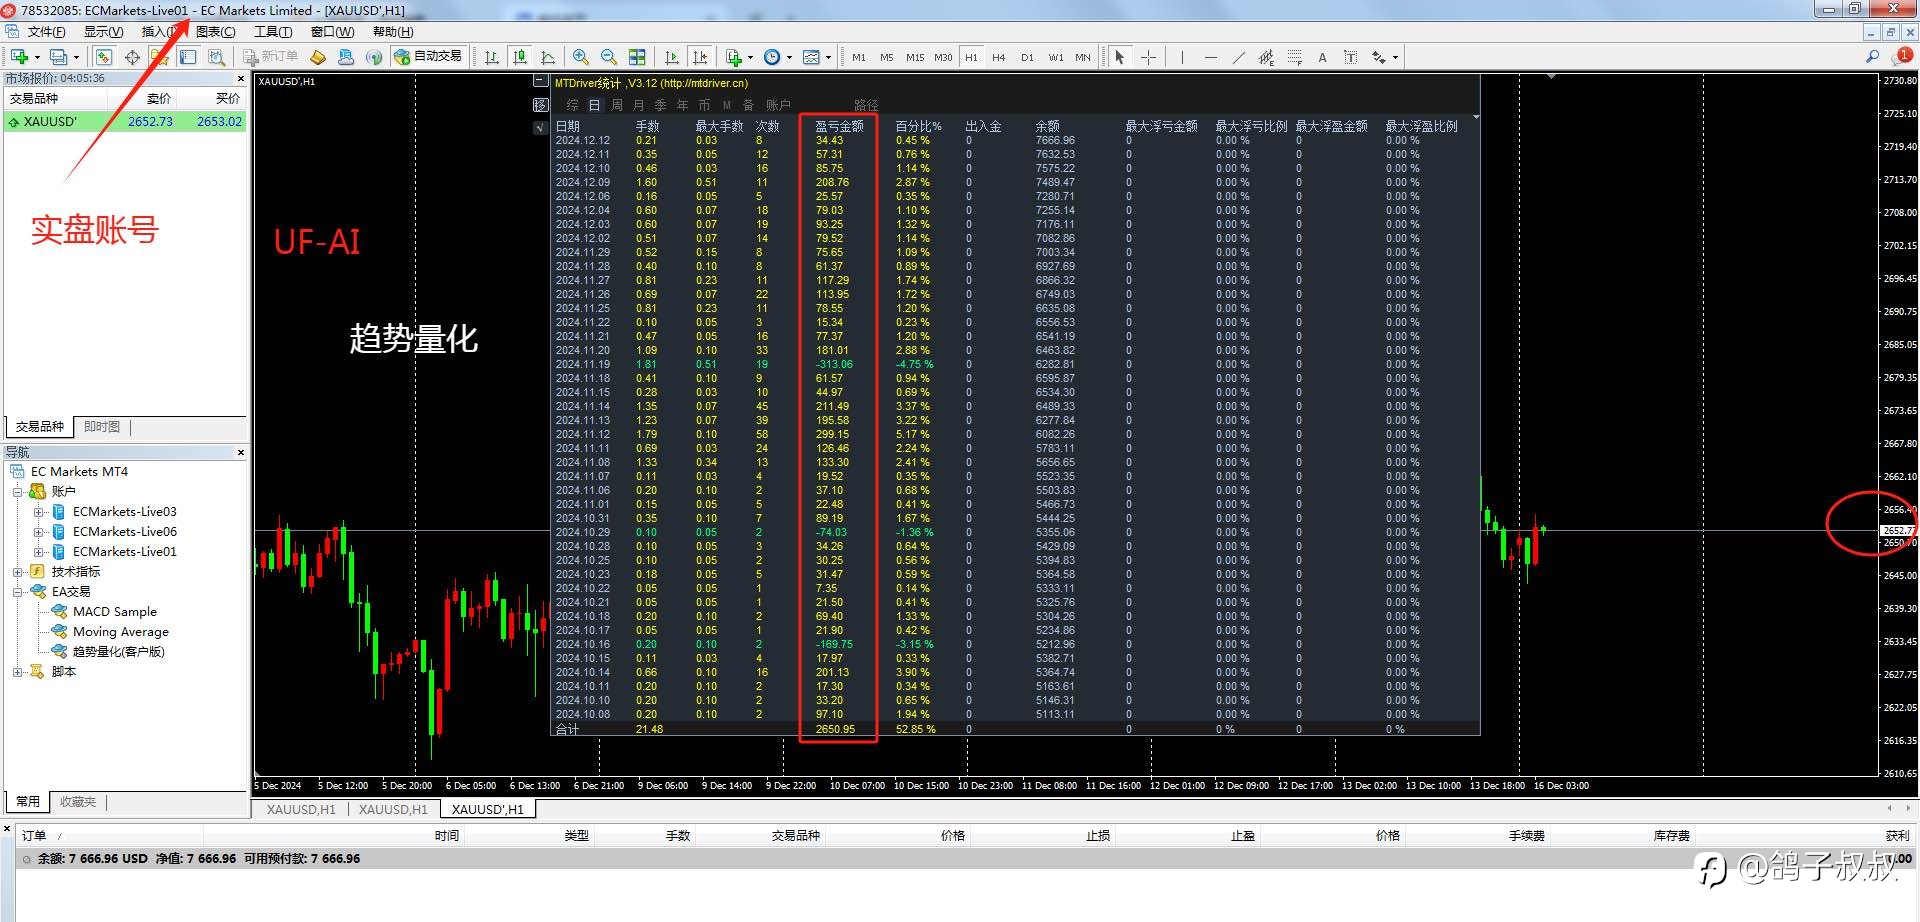Toggle 自动交易 auto trading button
The width and height of the screenshot is (1920, 922).
coord(429,57)
